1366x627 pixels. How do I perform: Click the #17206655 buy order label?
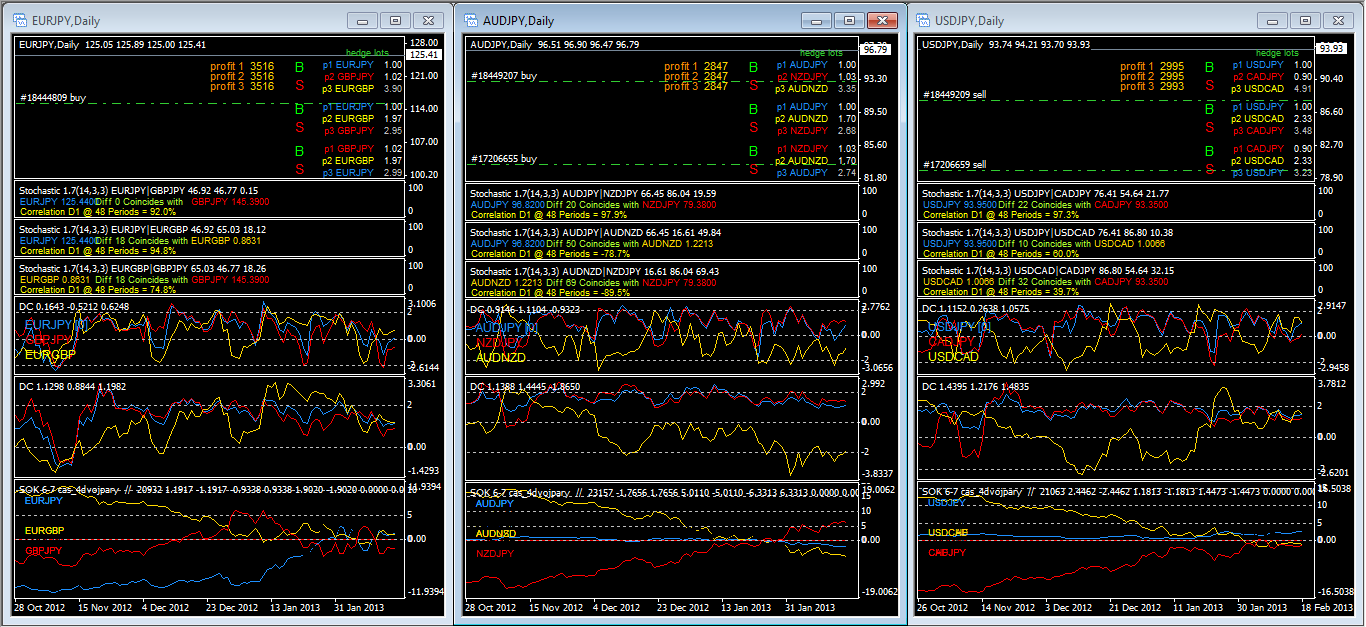[x=504, y=159]
